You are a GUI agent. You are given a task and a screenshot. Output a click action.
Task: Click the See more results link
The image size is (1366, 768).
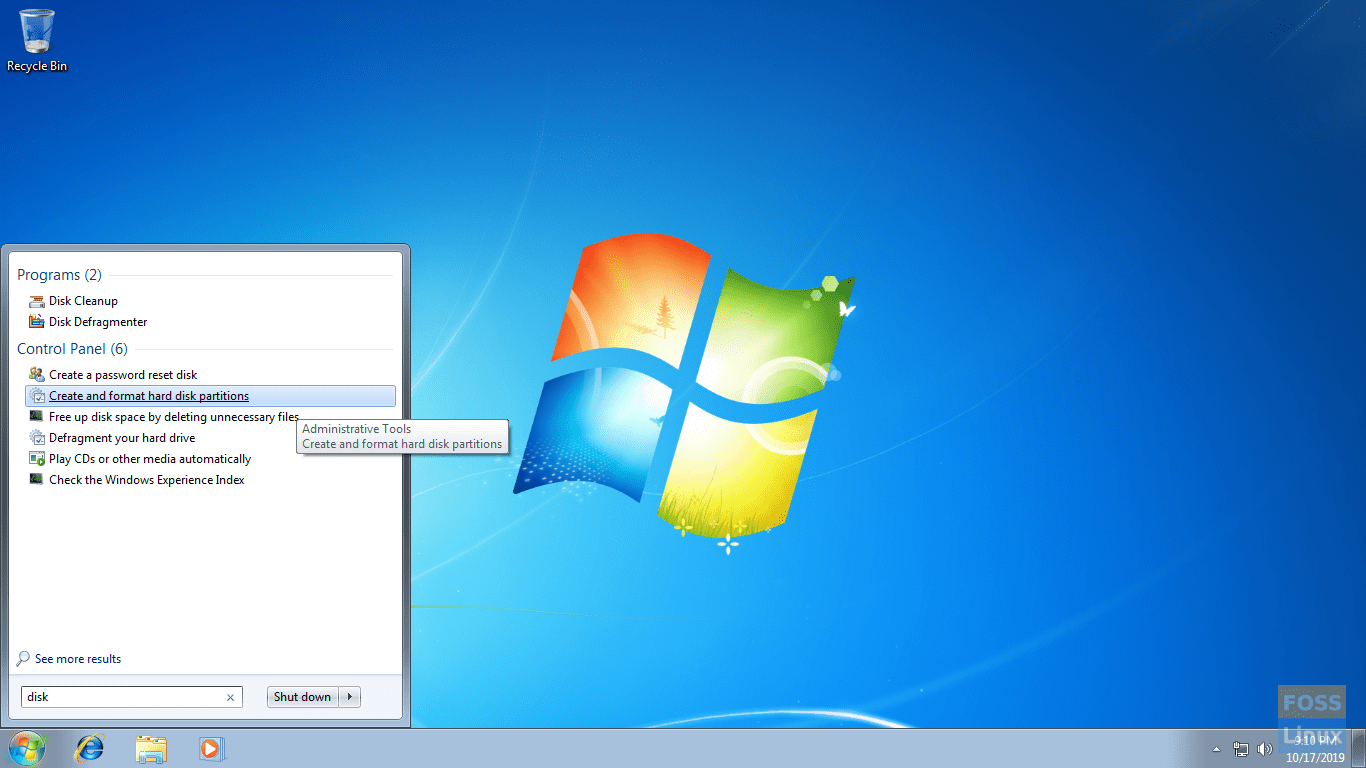(77, 658)
